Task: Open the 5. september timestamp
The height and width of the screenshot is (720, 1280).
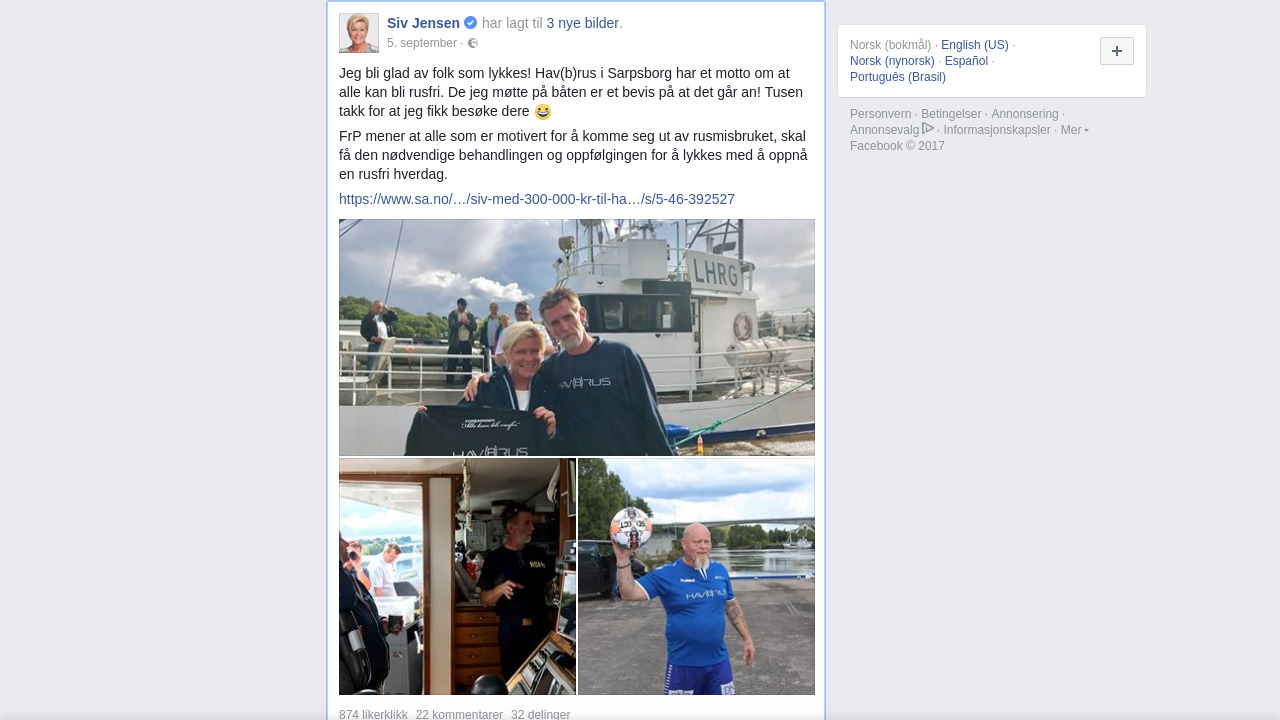Action: click(x=422, y=43)
